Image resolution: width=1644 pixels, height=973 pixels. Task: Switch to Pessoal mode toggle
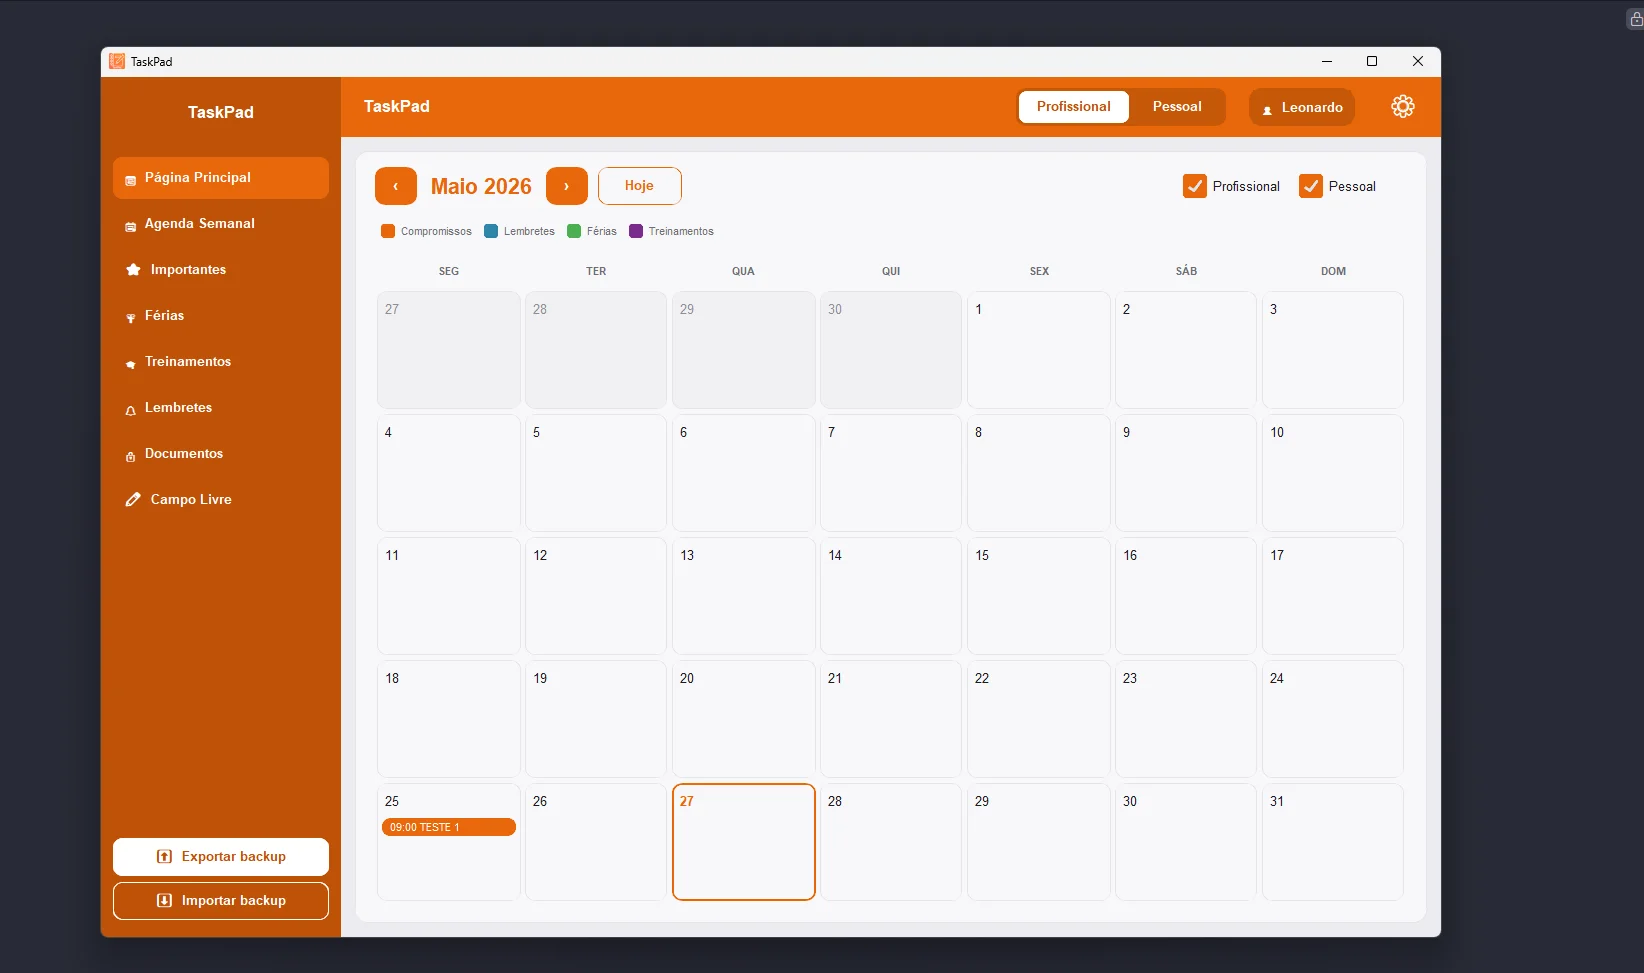click(x=1177, y=107)
